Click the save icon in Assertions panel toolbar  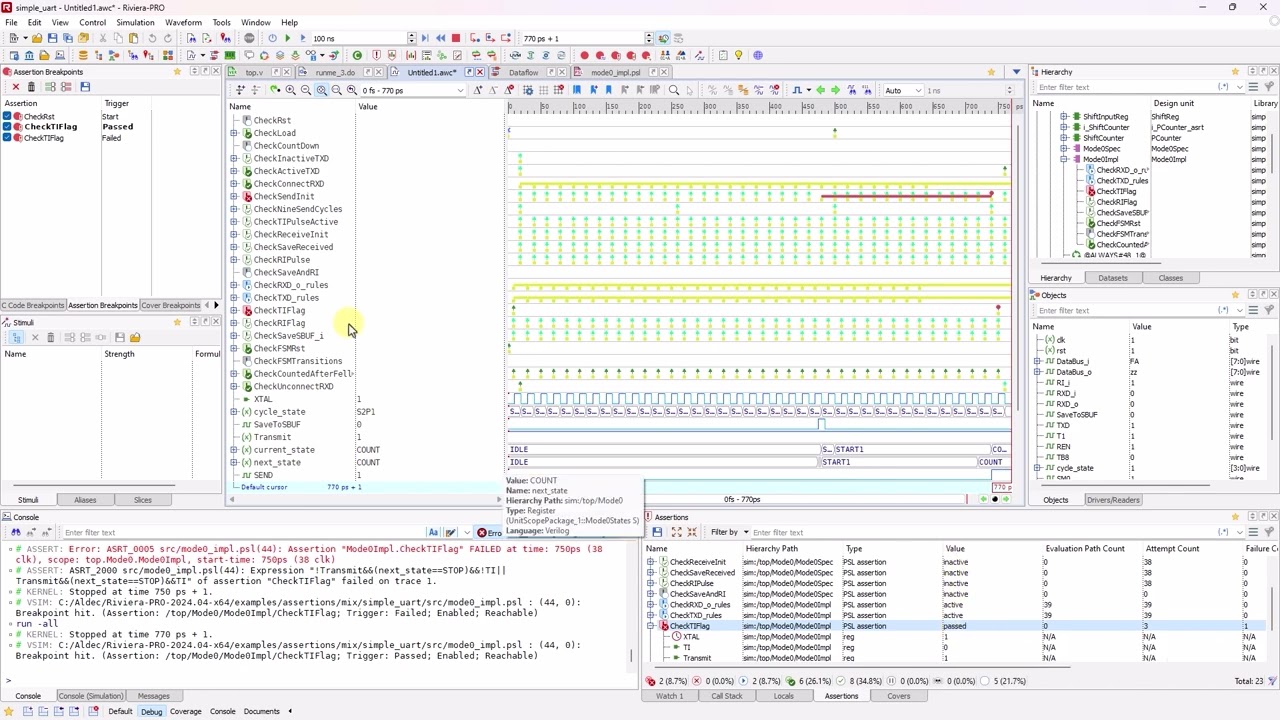(657, 532)
